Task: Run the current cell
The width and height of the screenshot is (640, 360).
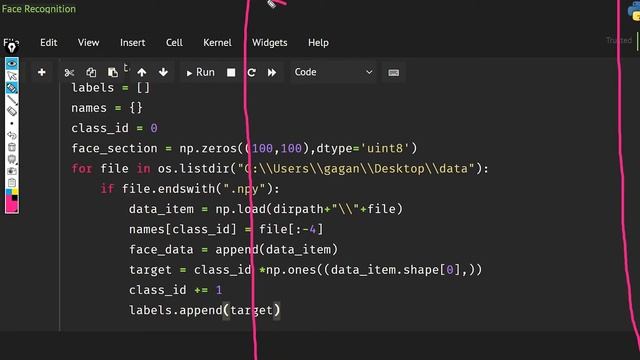Action: (200, 72)
